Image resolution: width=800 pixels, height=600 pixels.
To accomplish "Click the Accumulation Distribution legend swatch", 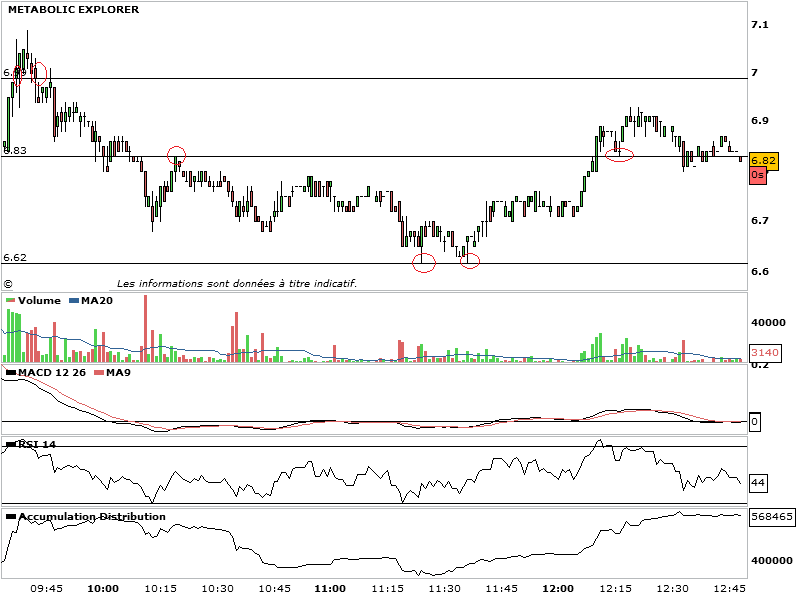I will tap(11, 517).
